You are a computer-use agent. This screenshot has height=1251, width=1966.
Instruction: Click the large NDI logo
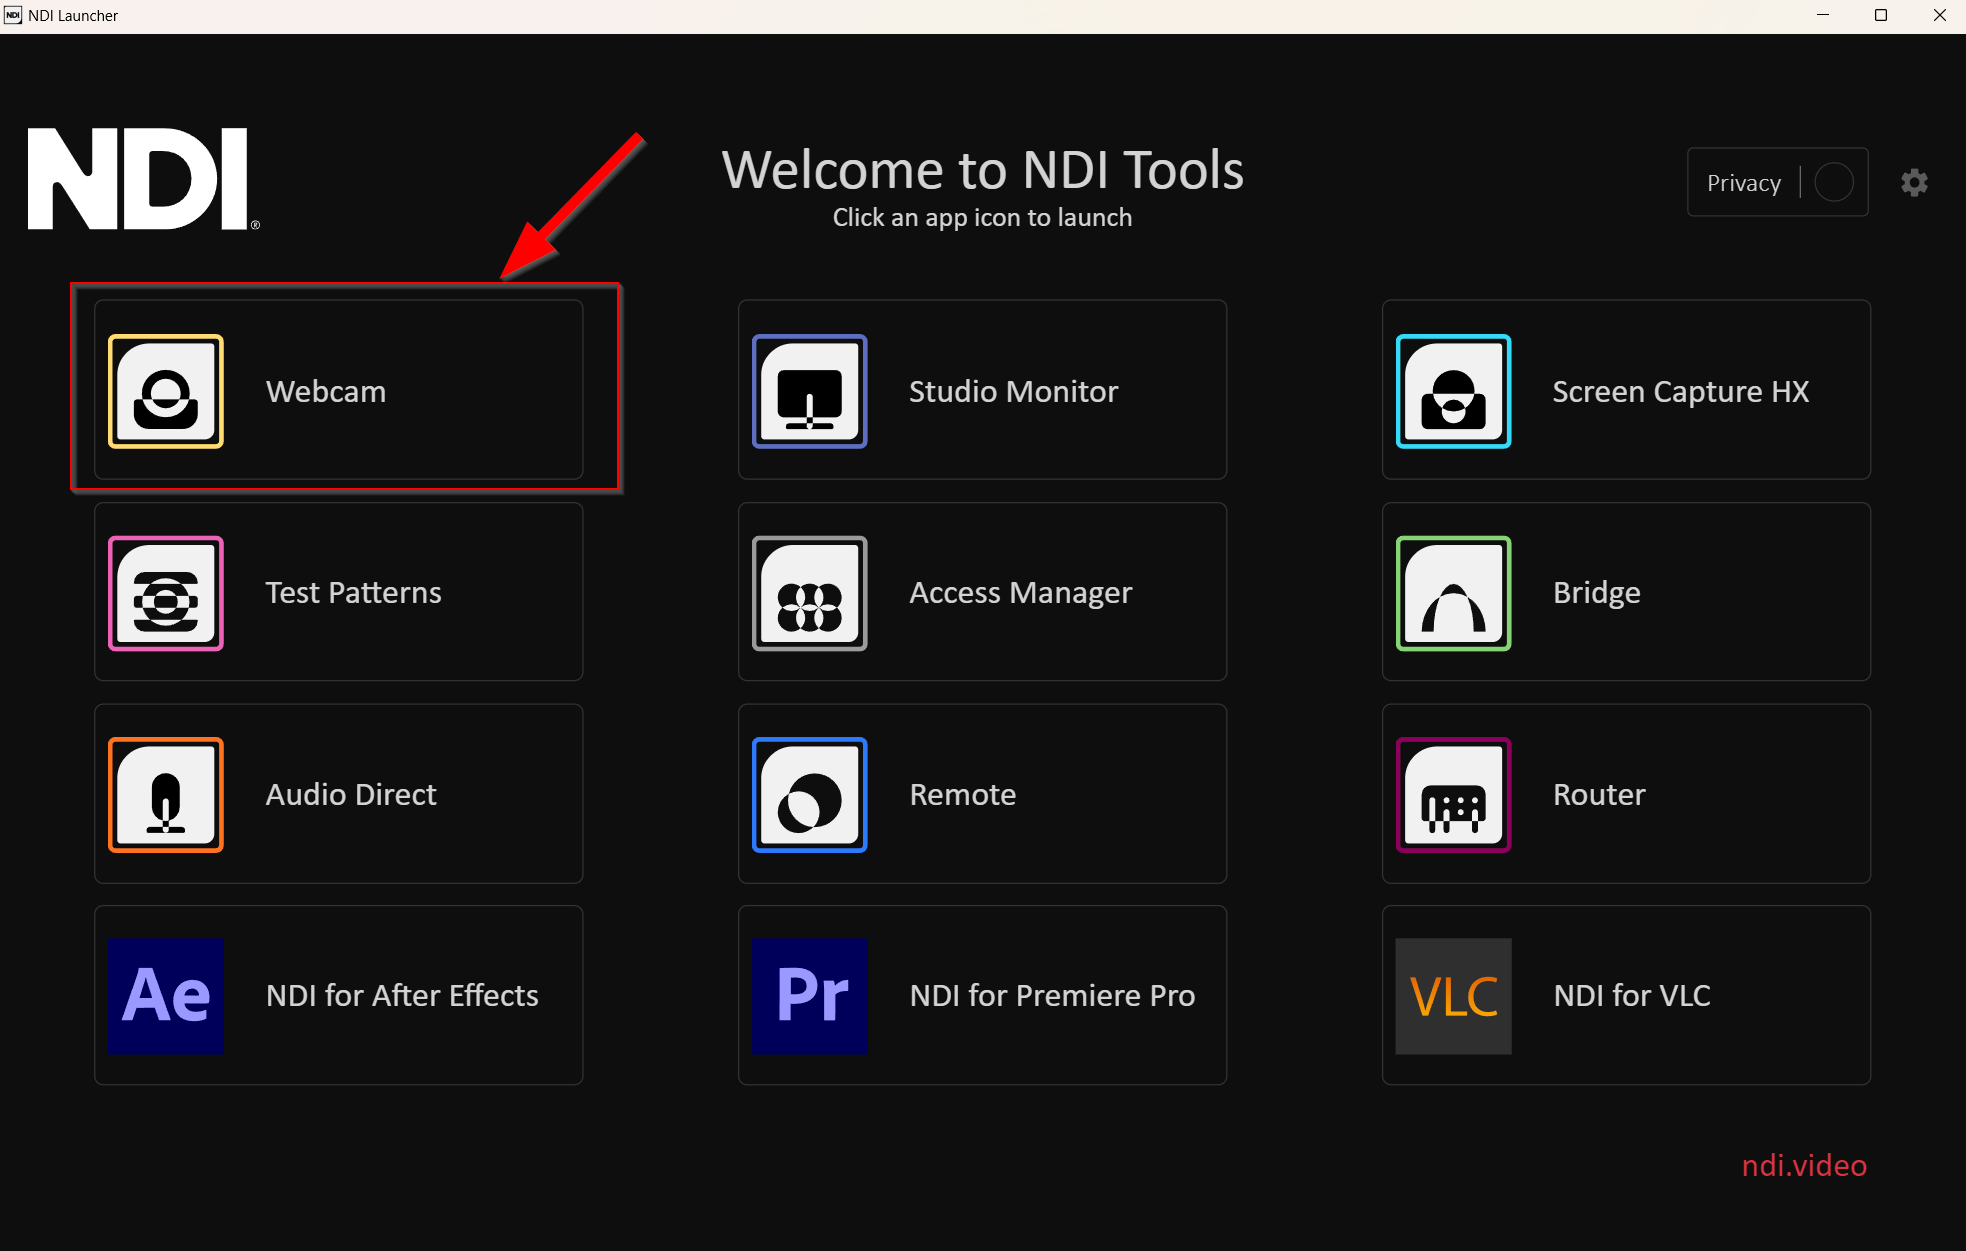coord(140,180)
